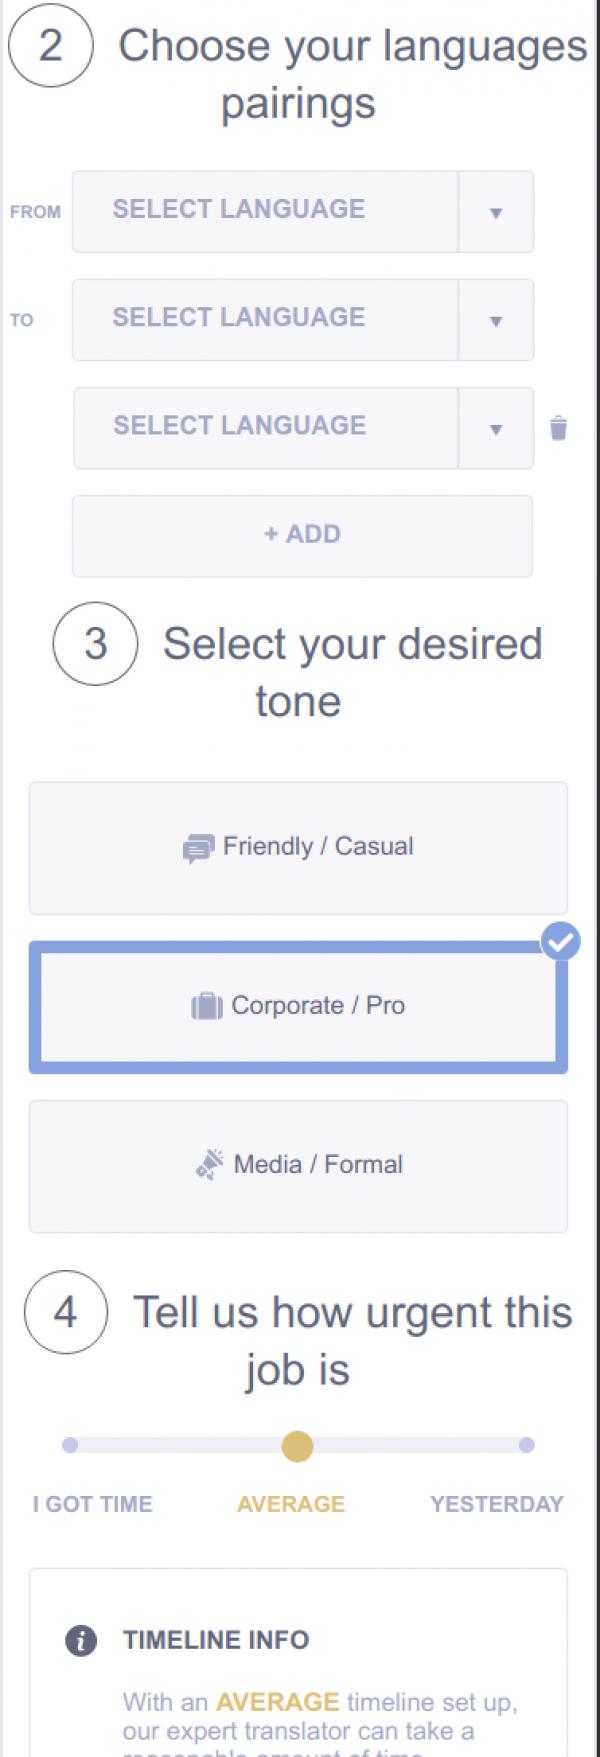Screen dimensions: 600x1757
Task: Click the trash icon next to third language selector
Action: (557, 428)
